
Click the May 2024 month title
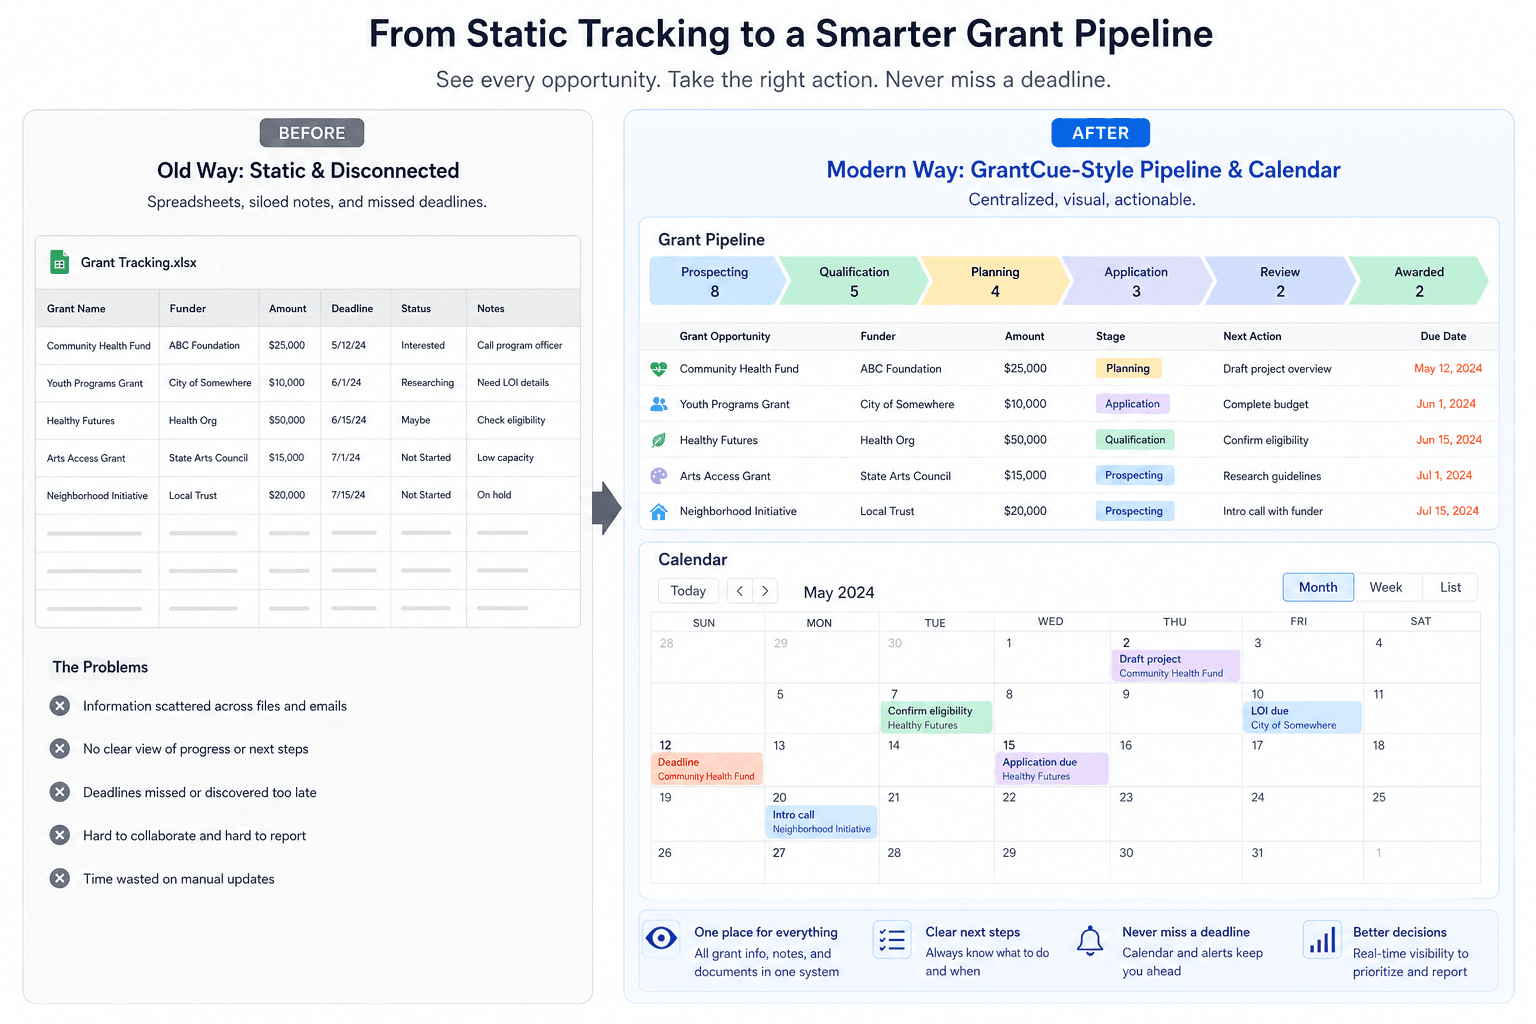pos(839,592)
